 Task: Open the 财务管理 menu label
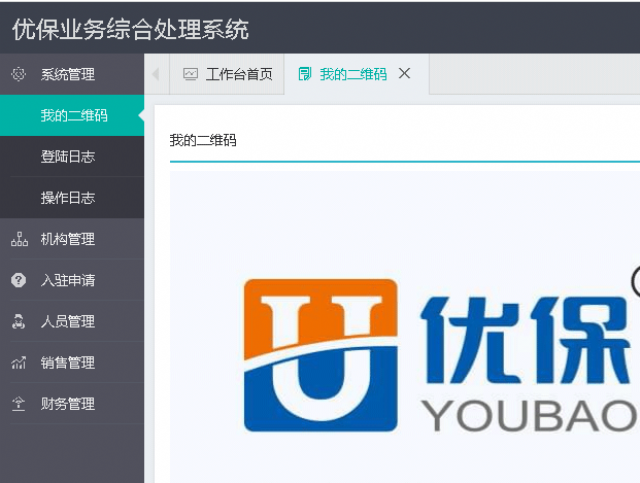[68, 404]
